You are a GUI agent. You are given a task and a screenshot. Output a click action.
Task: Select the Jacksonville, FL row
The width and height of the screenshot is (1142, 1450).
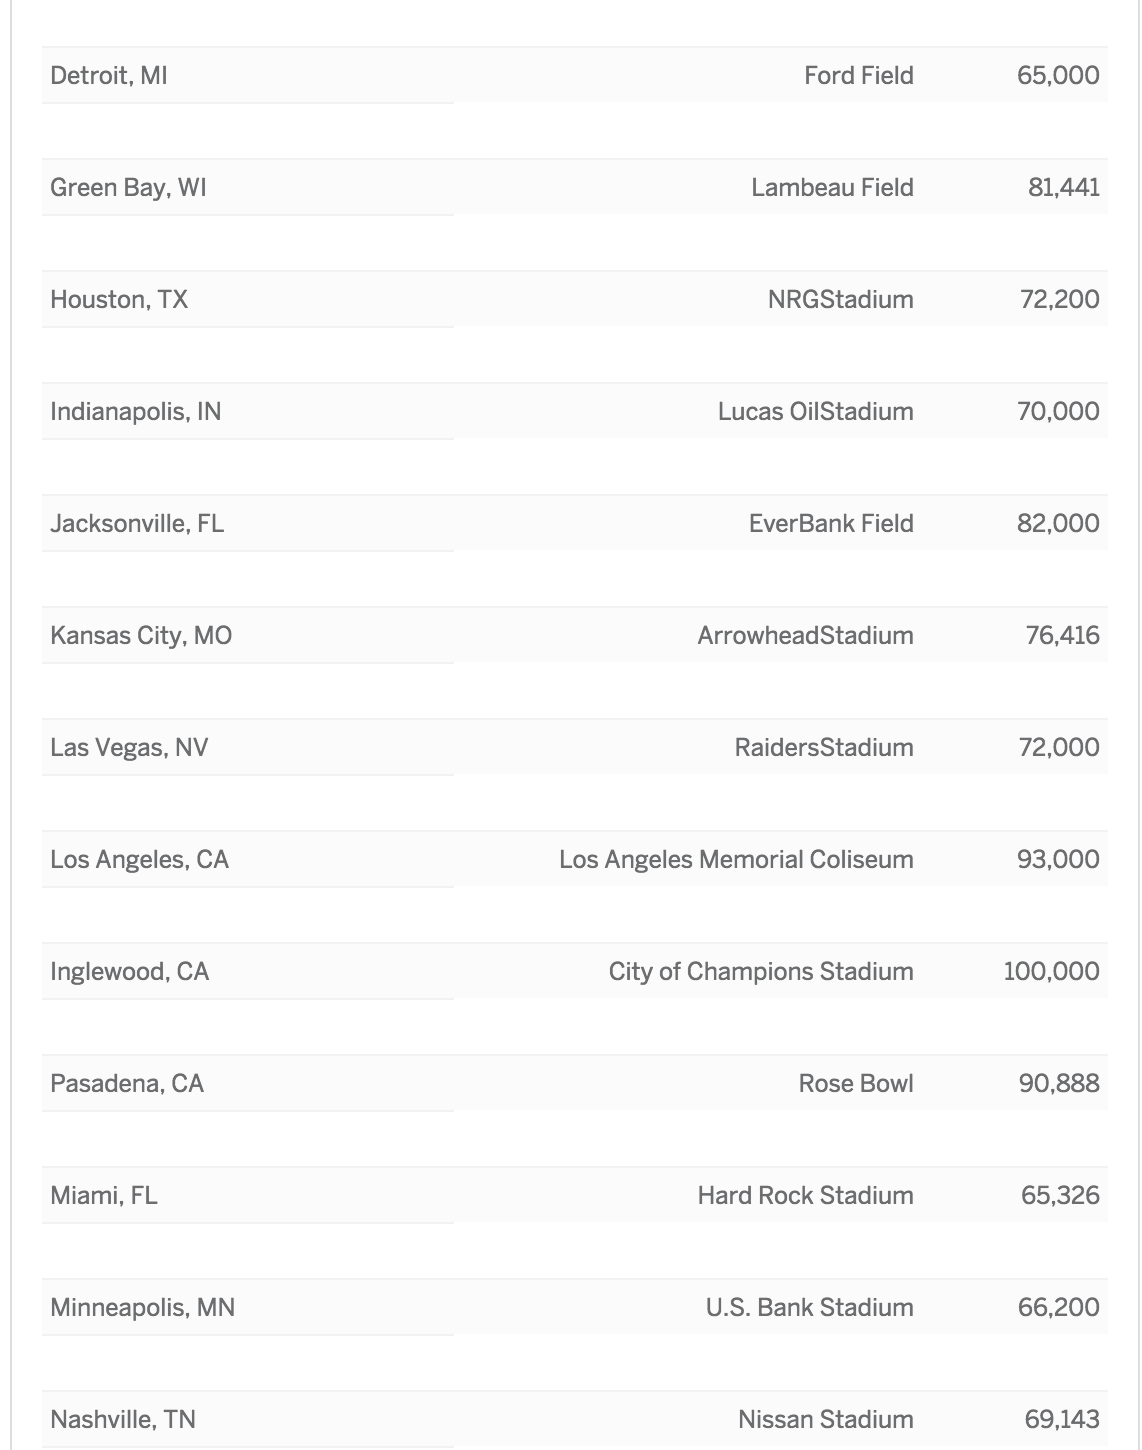coord(137,524)
